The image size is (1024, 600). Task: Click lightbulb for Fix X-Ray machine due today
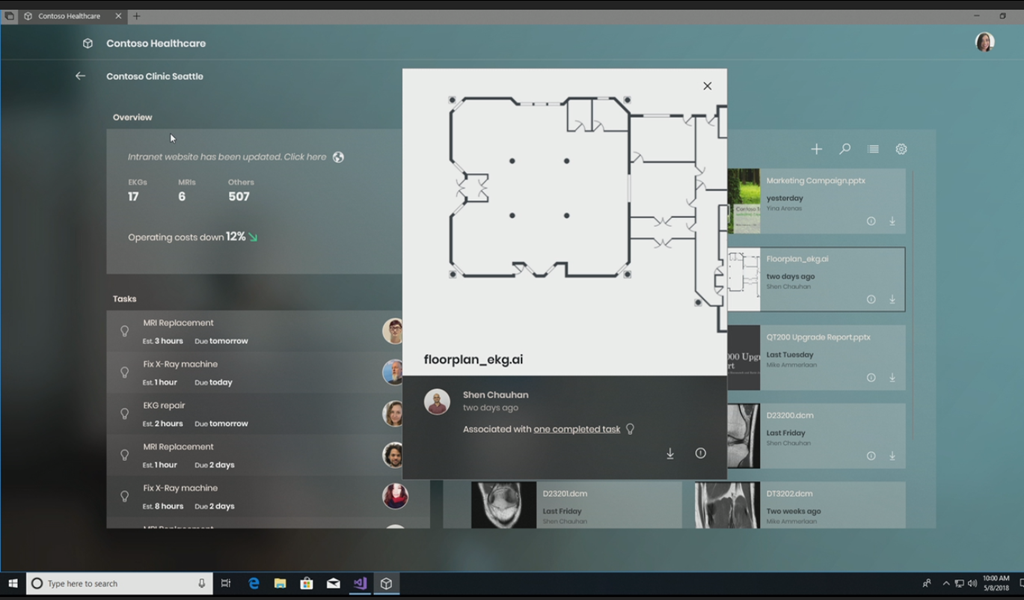click(x=125, y=372)
